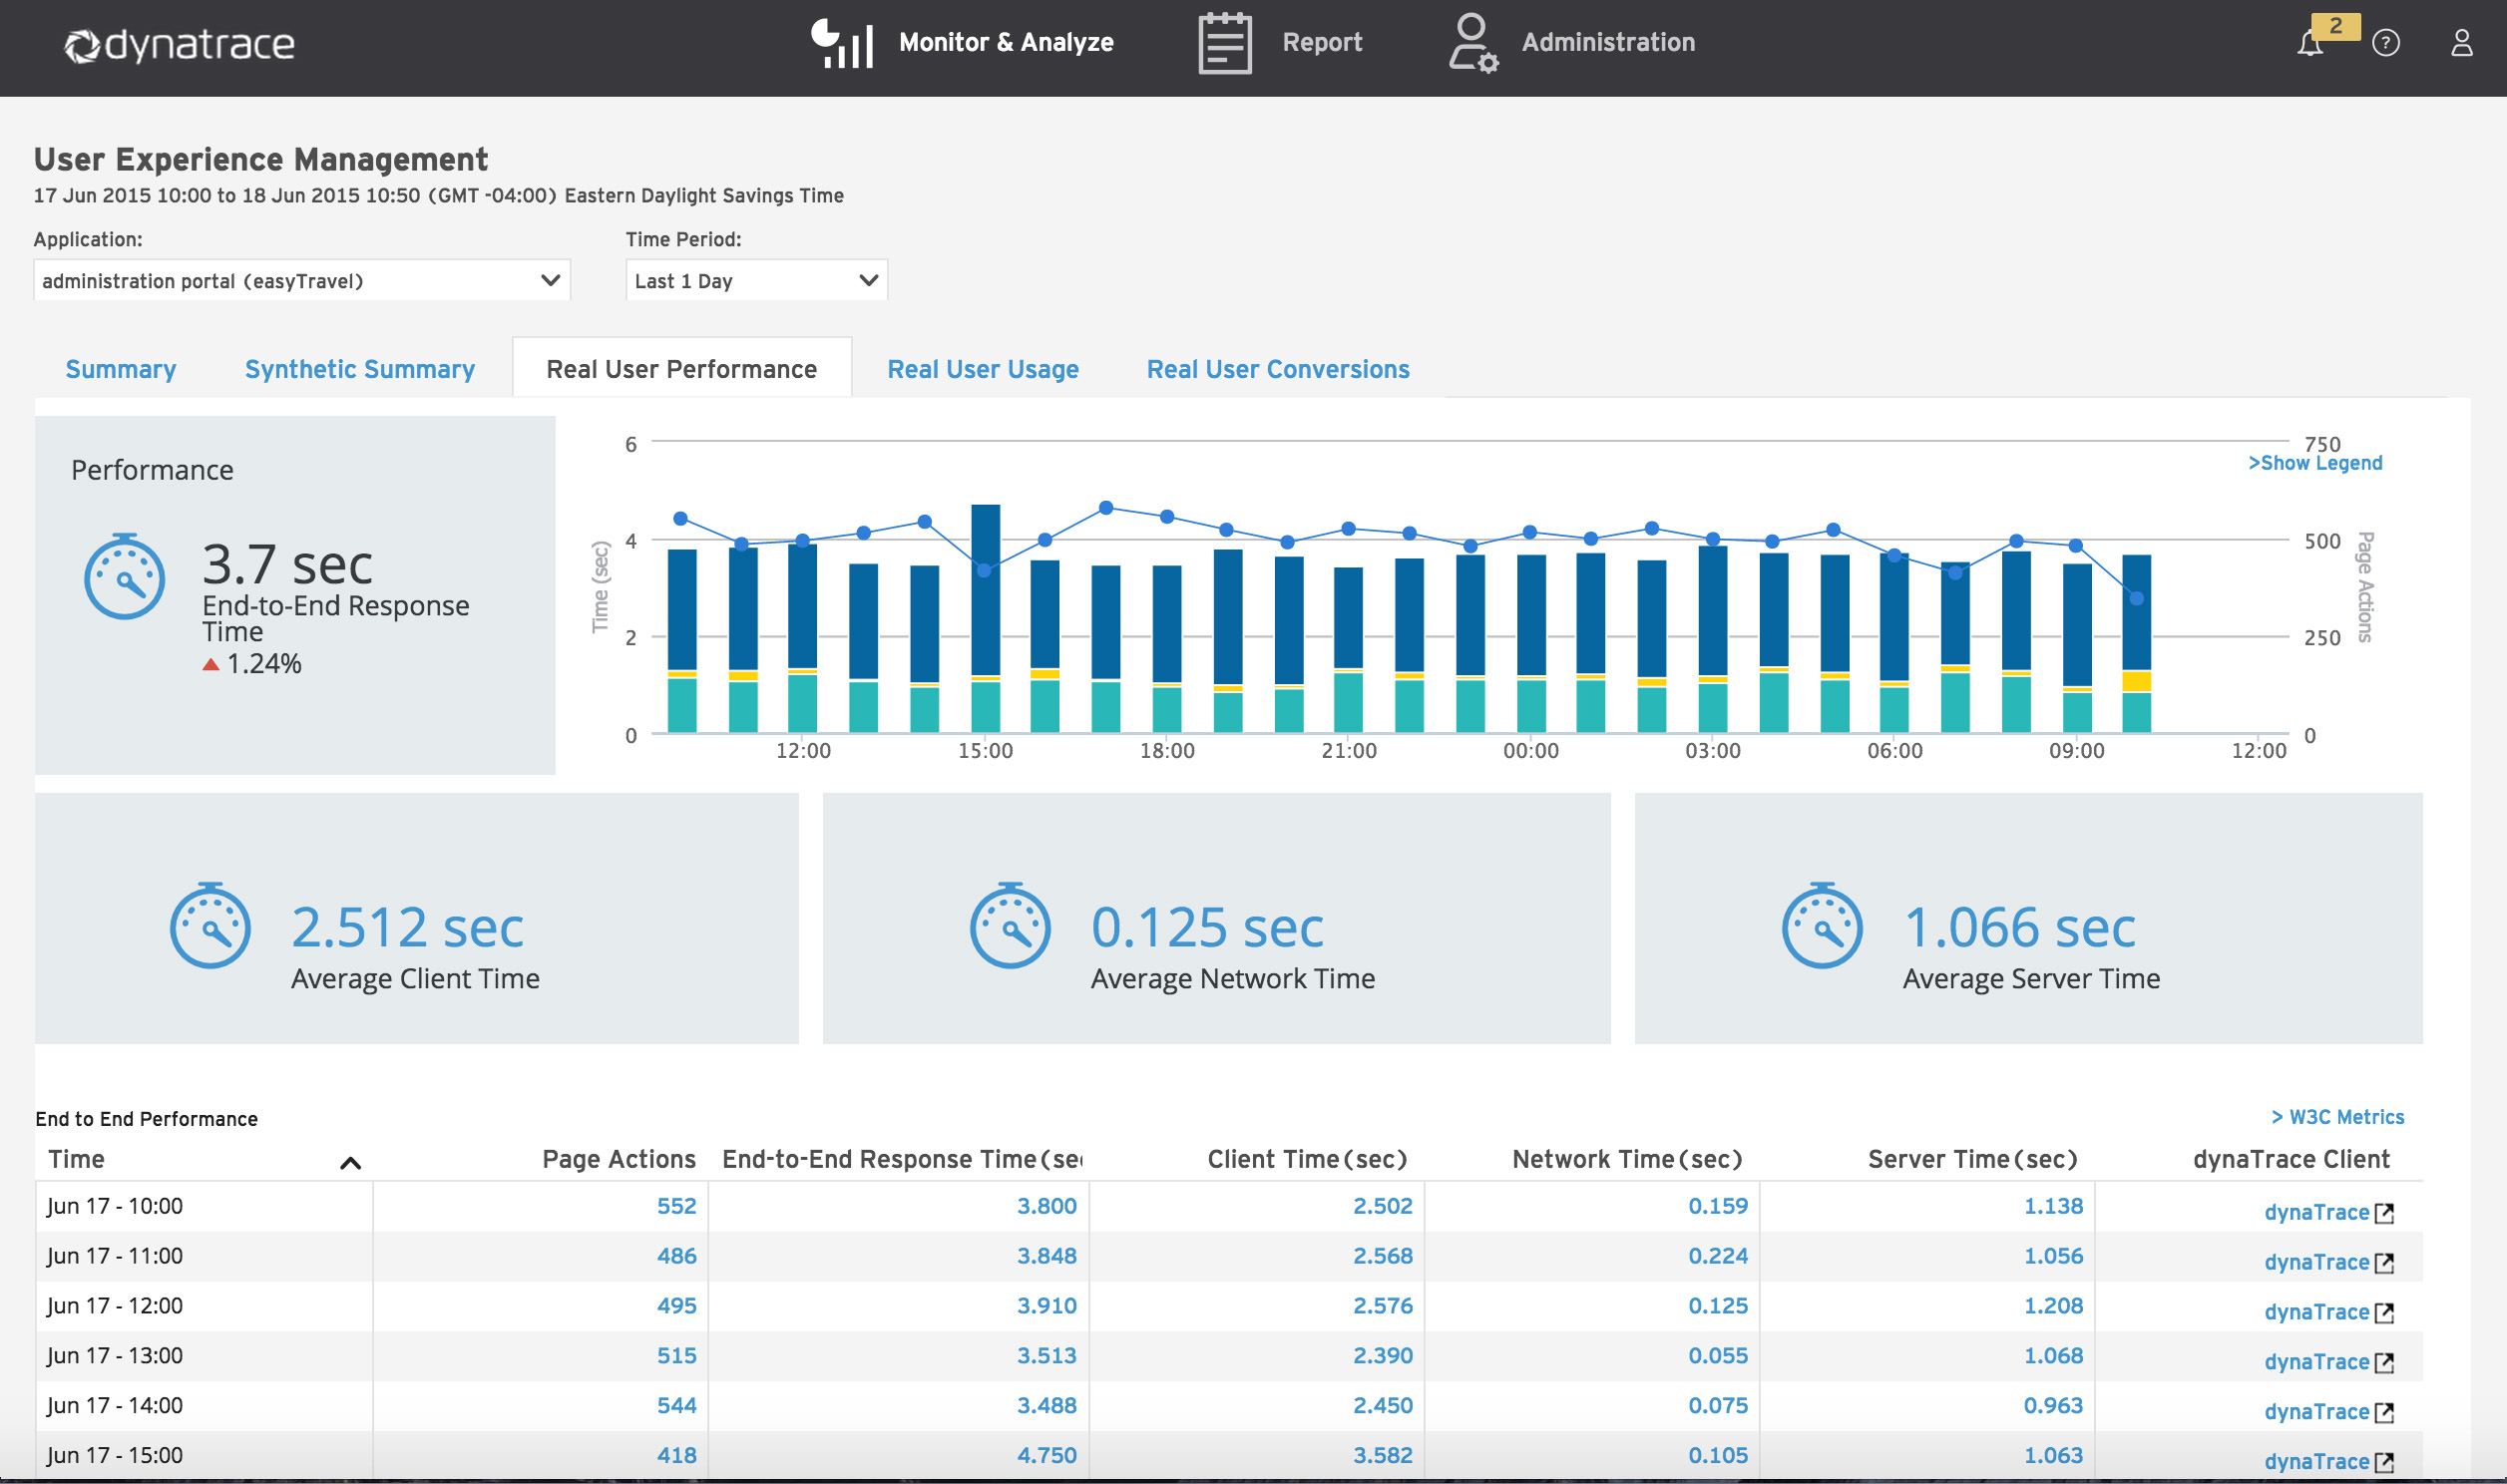Open Monitor & Analyze menu

(x=1006, y=42)
